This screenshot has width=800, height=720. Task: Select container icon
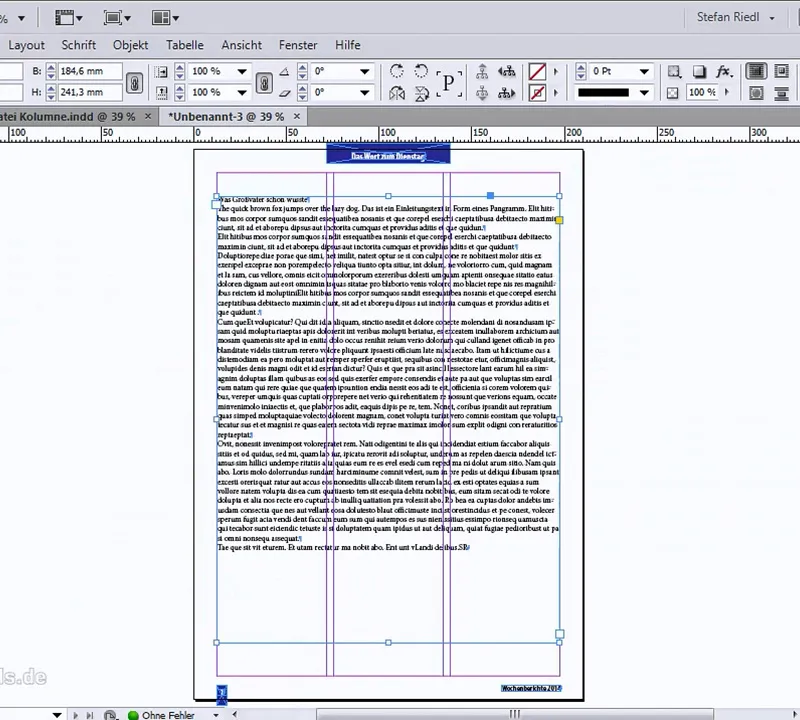[482, 71]
